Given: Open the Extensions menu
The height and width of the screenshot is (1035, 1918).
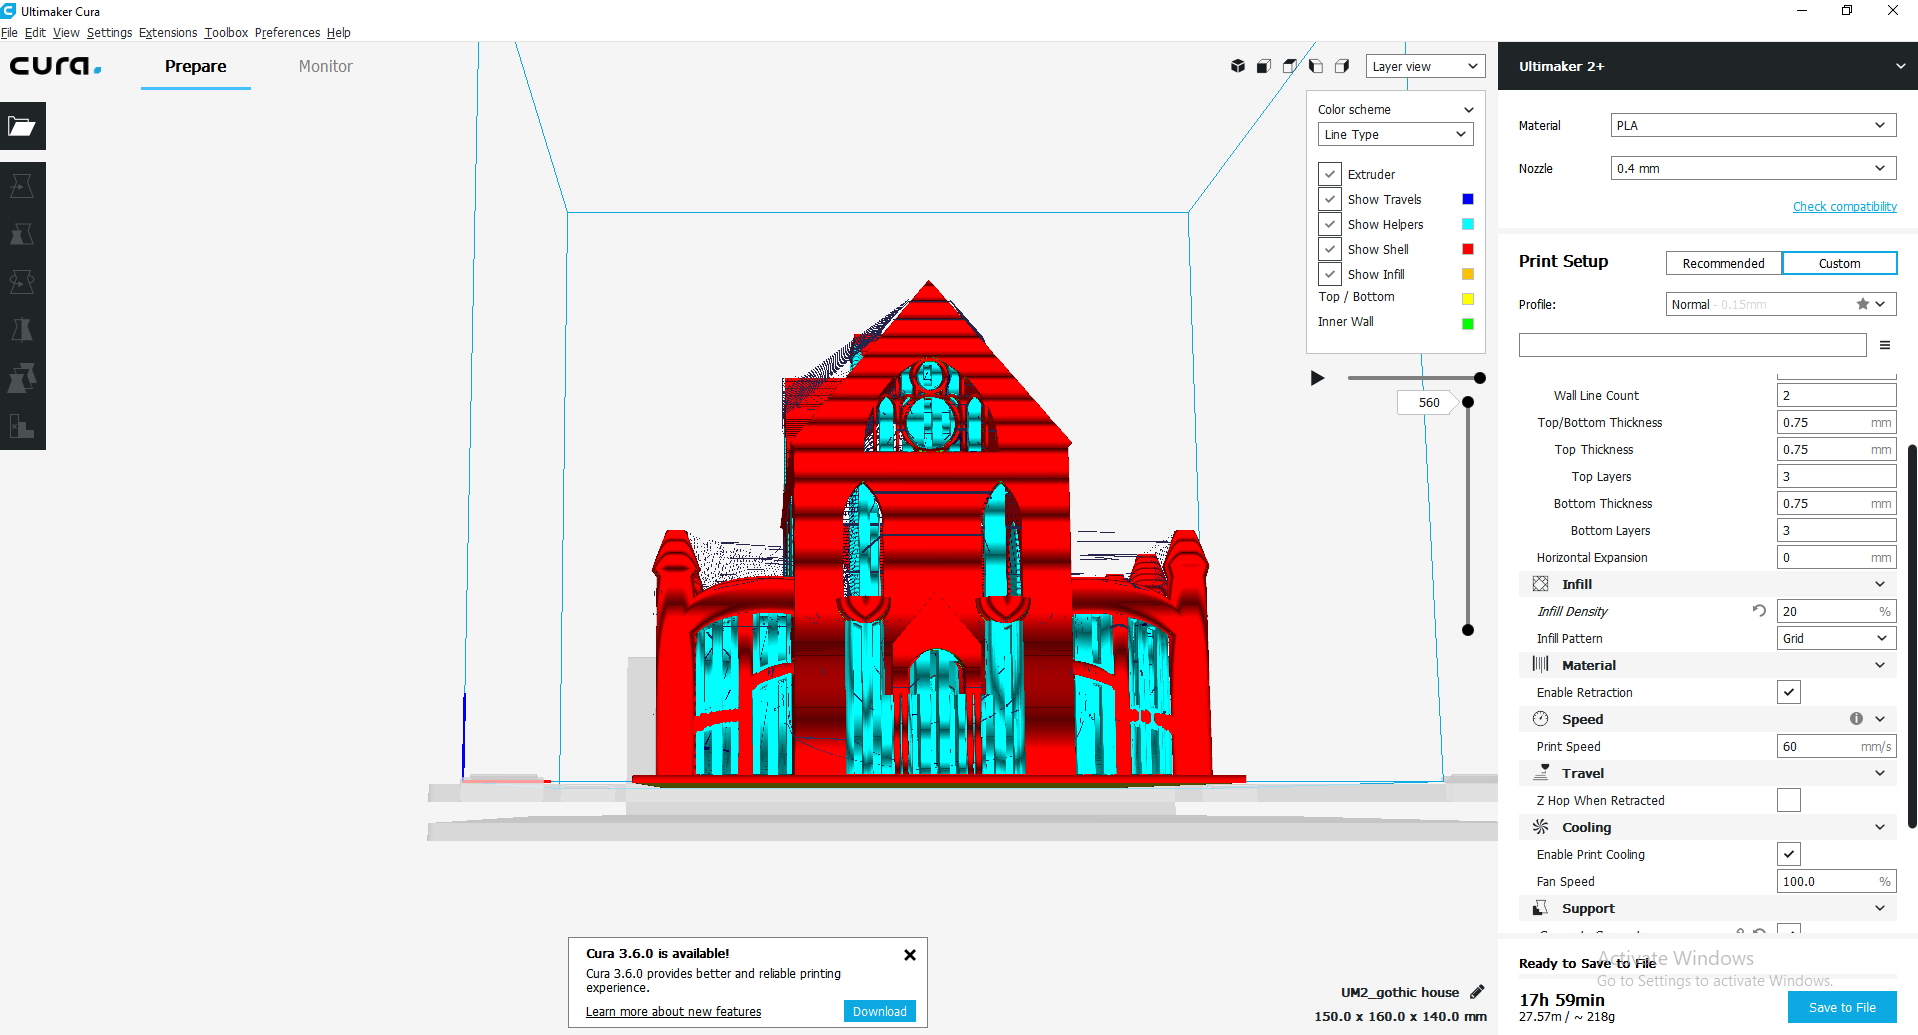Looking at the screenshot, I should [x=167, y=32].
